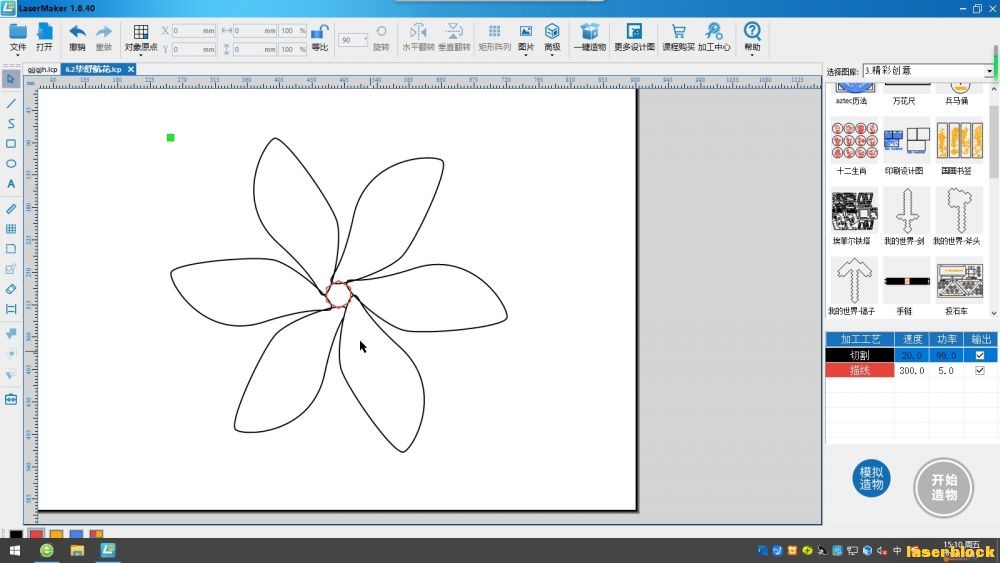Image resolution: width=1000 pixels, height=563 pixels.
Task: Click the X position input field
Action: pyautogui.click(x=194, y=30)
